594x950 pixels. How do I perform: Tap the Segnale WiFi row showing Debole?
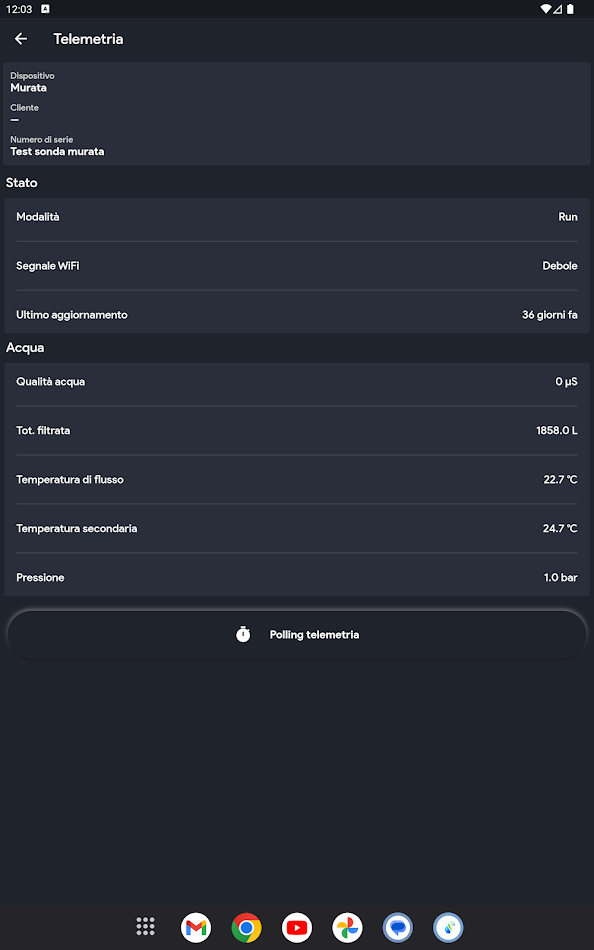point(297,265)
